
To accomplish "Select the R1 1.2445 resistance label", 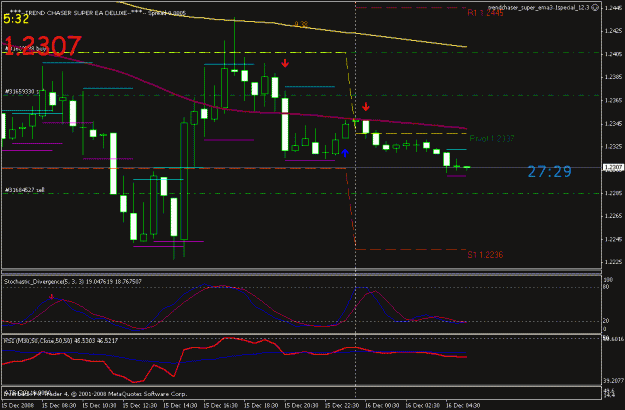I will 485,13.
